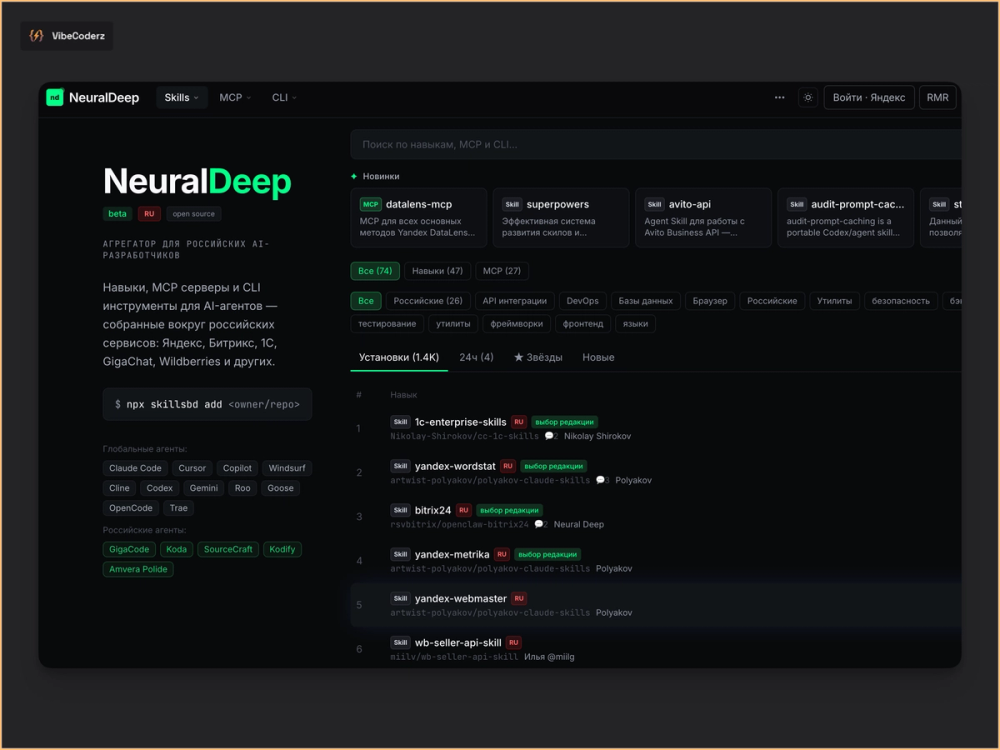The image size is (1000, 750).
Task: Open the superpowers skill card
Action: point(561,217)
